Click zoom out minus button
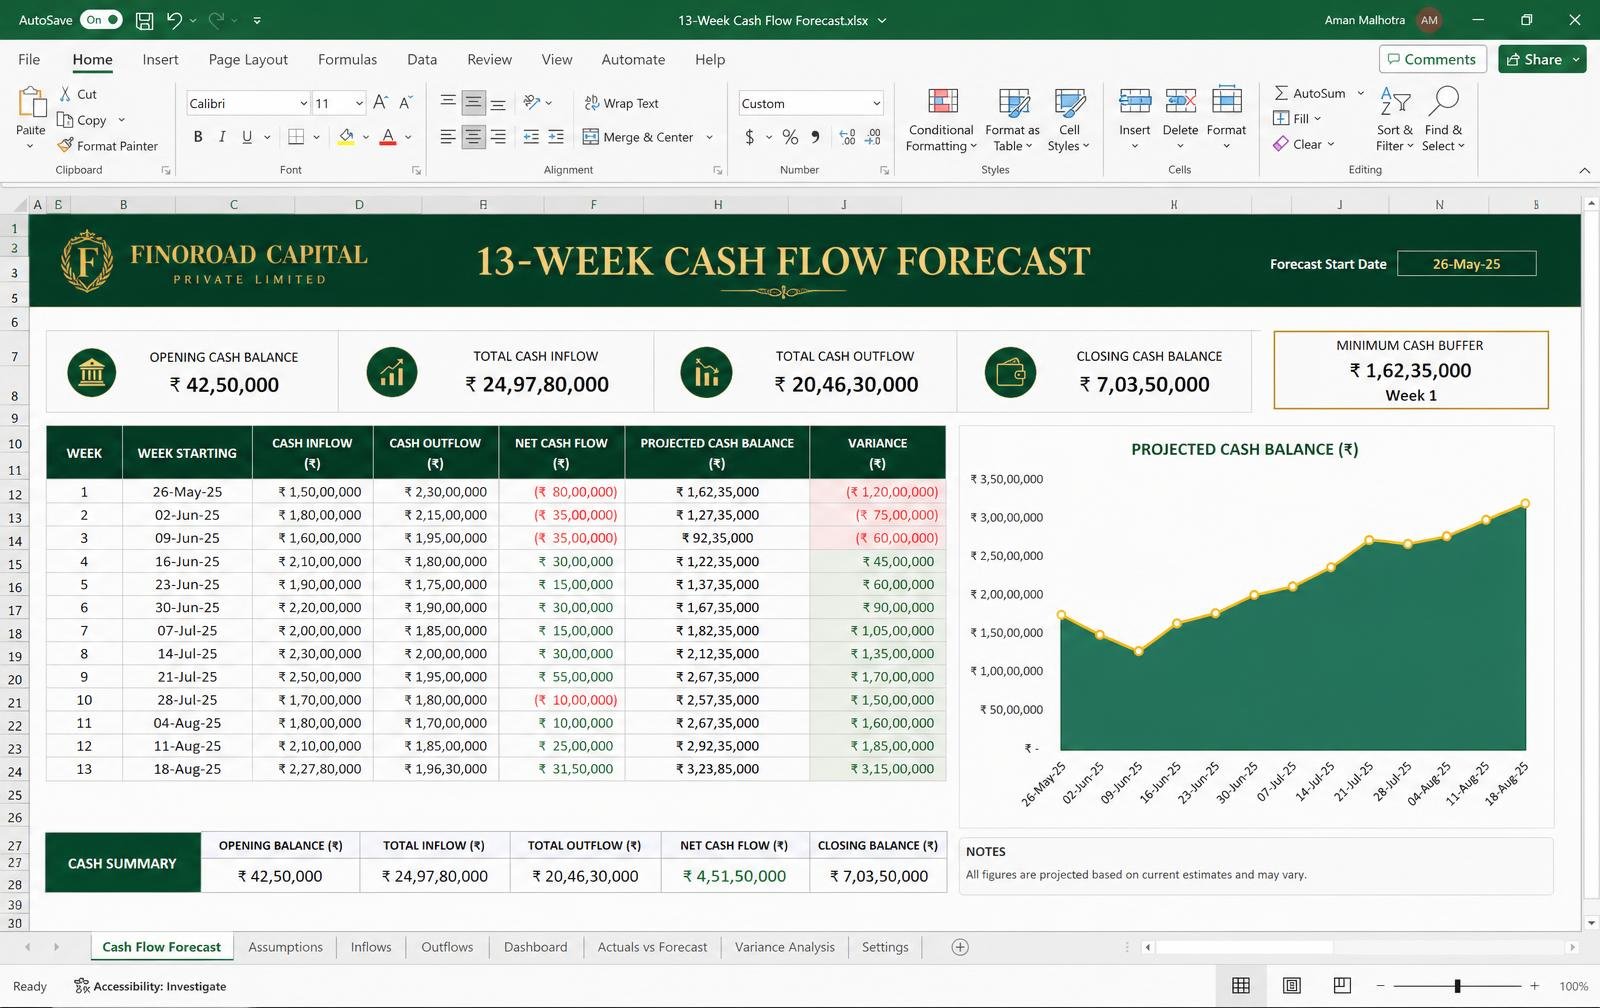The height and width of the screenshot is (1008, 1600). click(1380, 986)
